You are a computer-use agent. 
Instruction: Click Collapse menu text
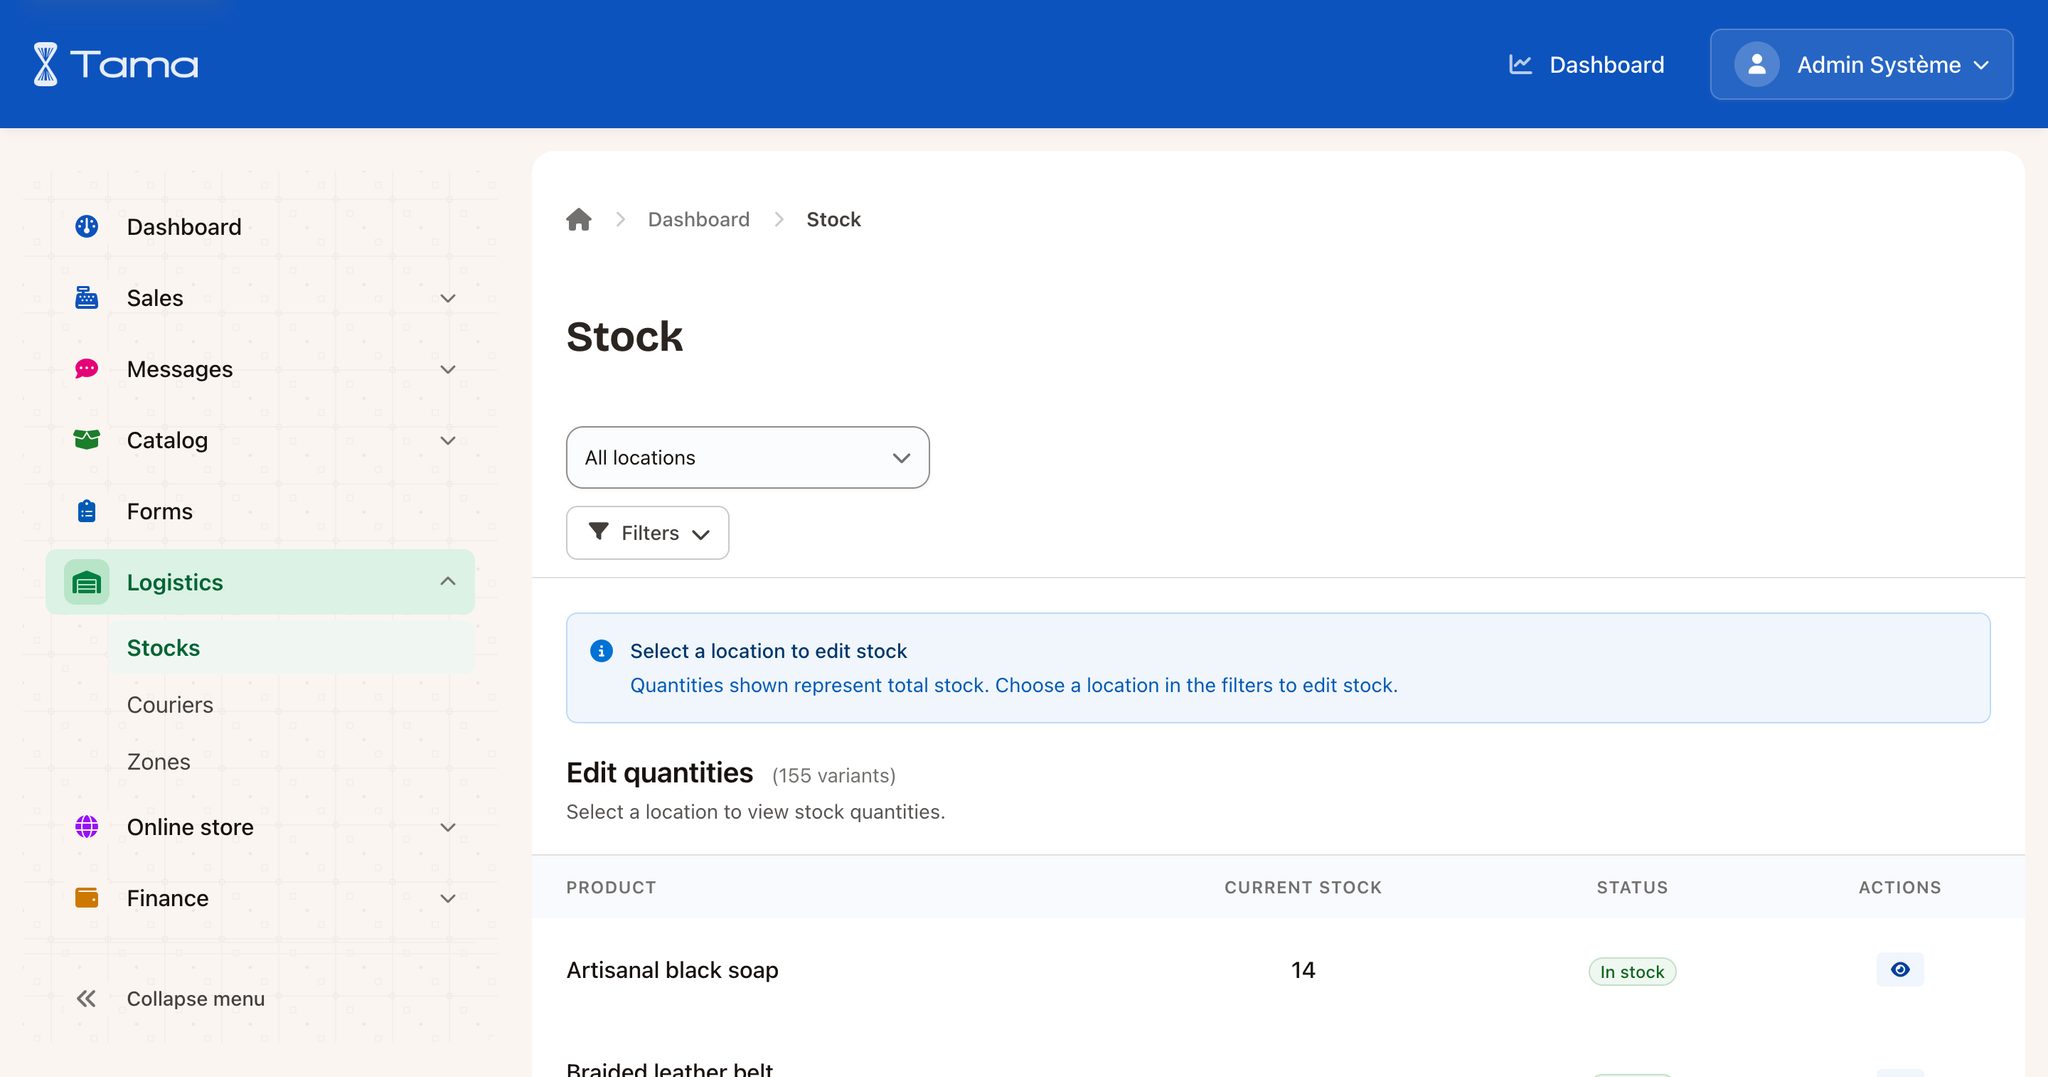pos(196,998)
